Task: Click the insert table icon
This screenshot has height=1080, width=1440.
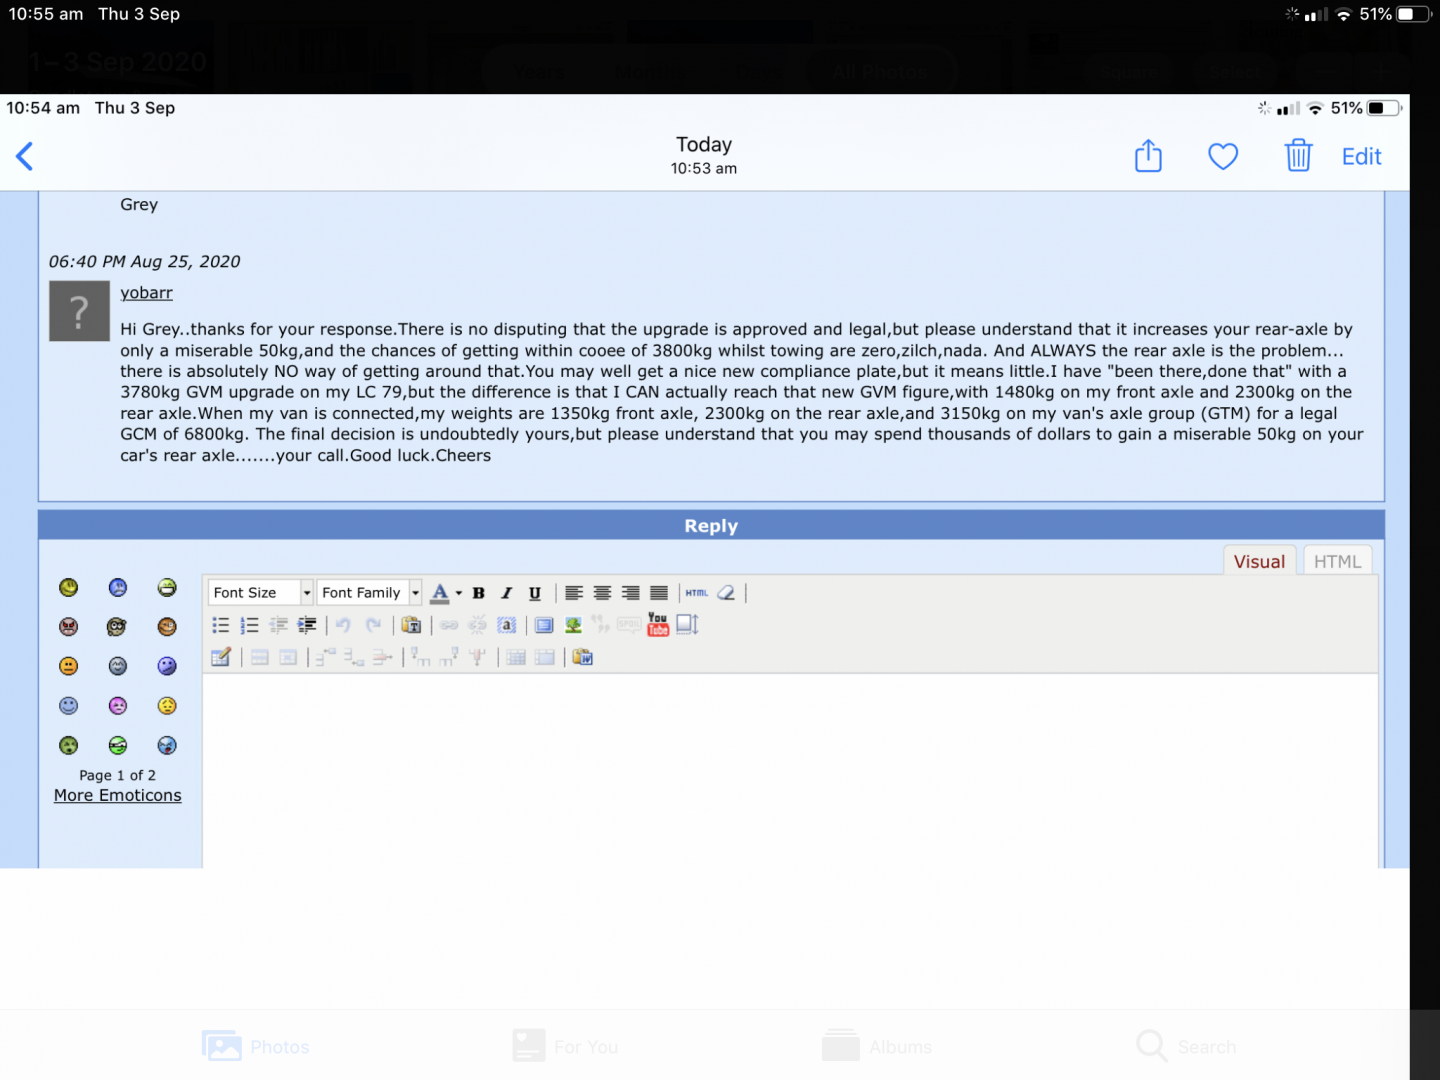Action: [221, 657]
